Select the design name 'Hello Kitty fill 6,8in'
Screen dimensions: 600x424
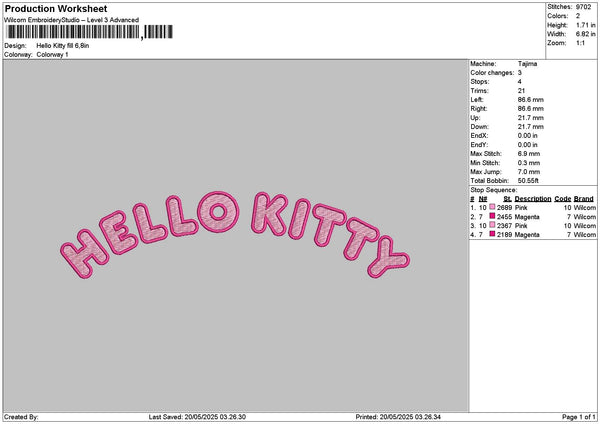coord(63,46)
